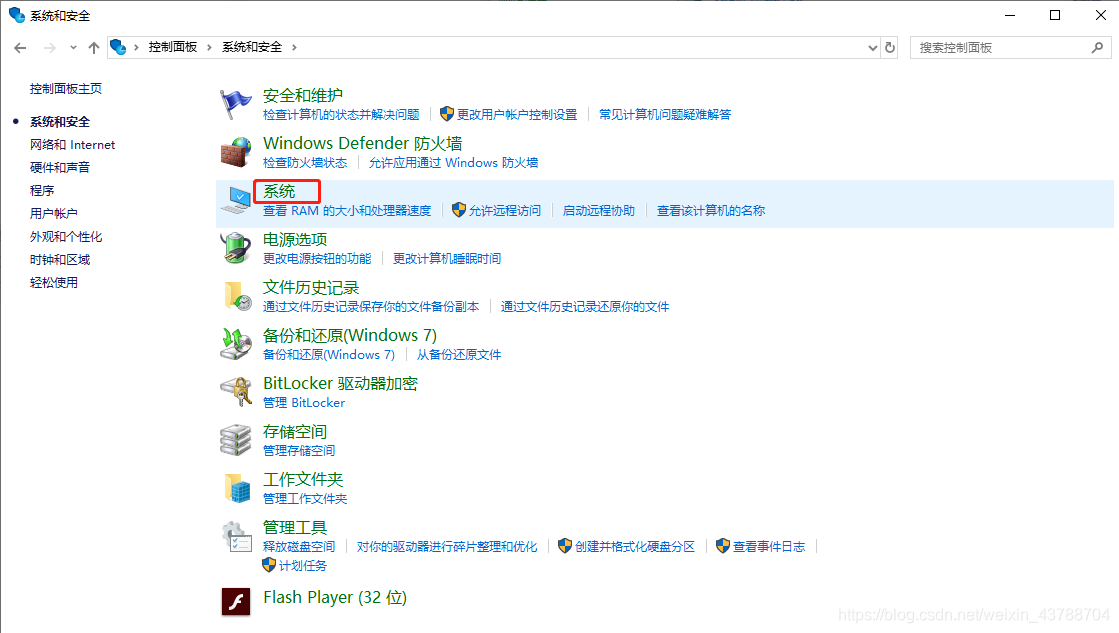Open 外观和个性化 category
The height and width of the screenshot is (633, 1119).
click(x=66, y=237)
